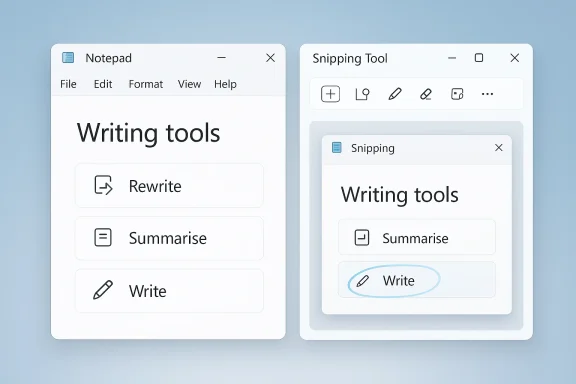Screen dimensions: 576x384
Task: Select the shapes tool in Snipping Tool
Action: [363, 94]
